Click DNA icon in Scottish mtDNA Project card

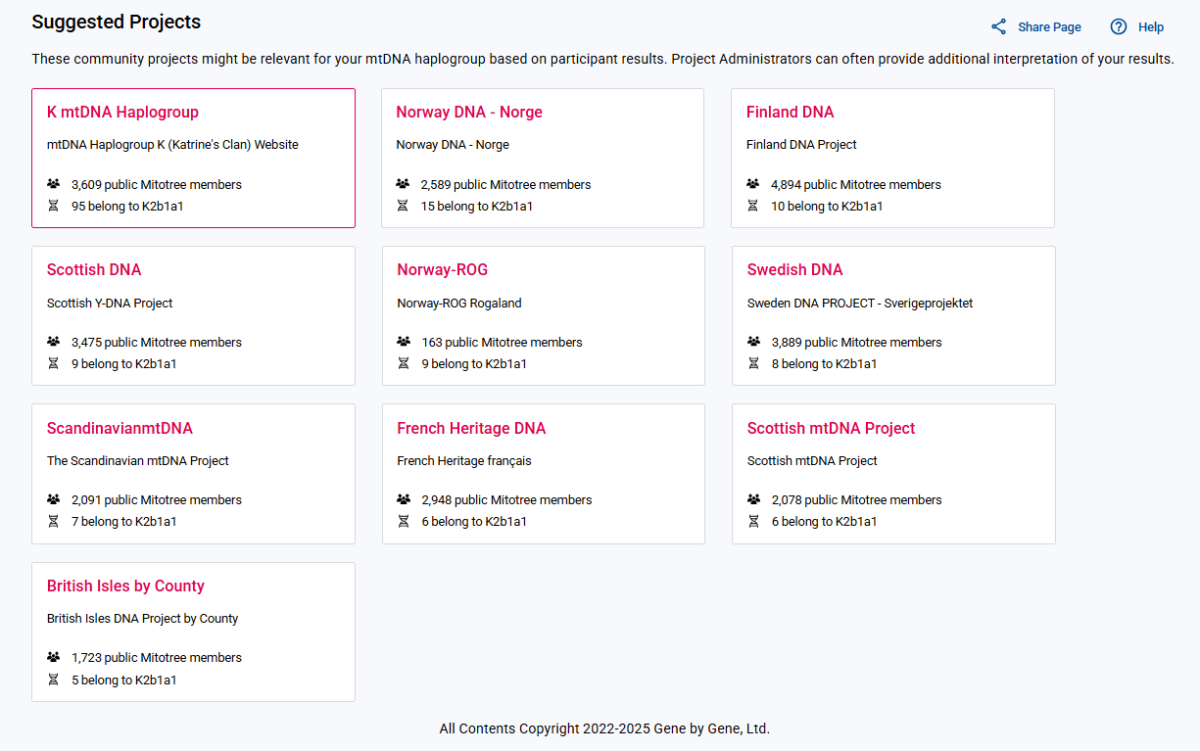coord(754,522)
